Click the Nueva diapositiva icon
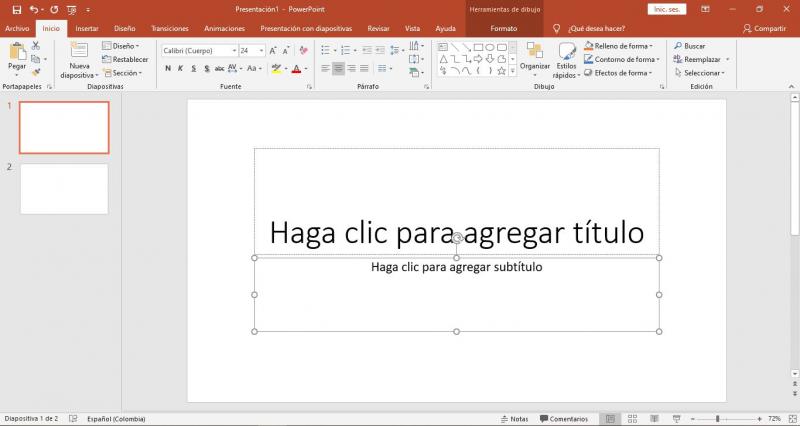This screenshot has width=800, height=426. 79,50
